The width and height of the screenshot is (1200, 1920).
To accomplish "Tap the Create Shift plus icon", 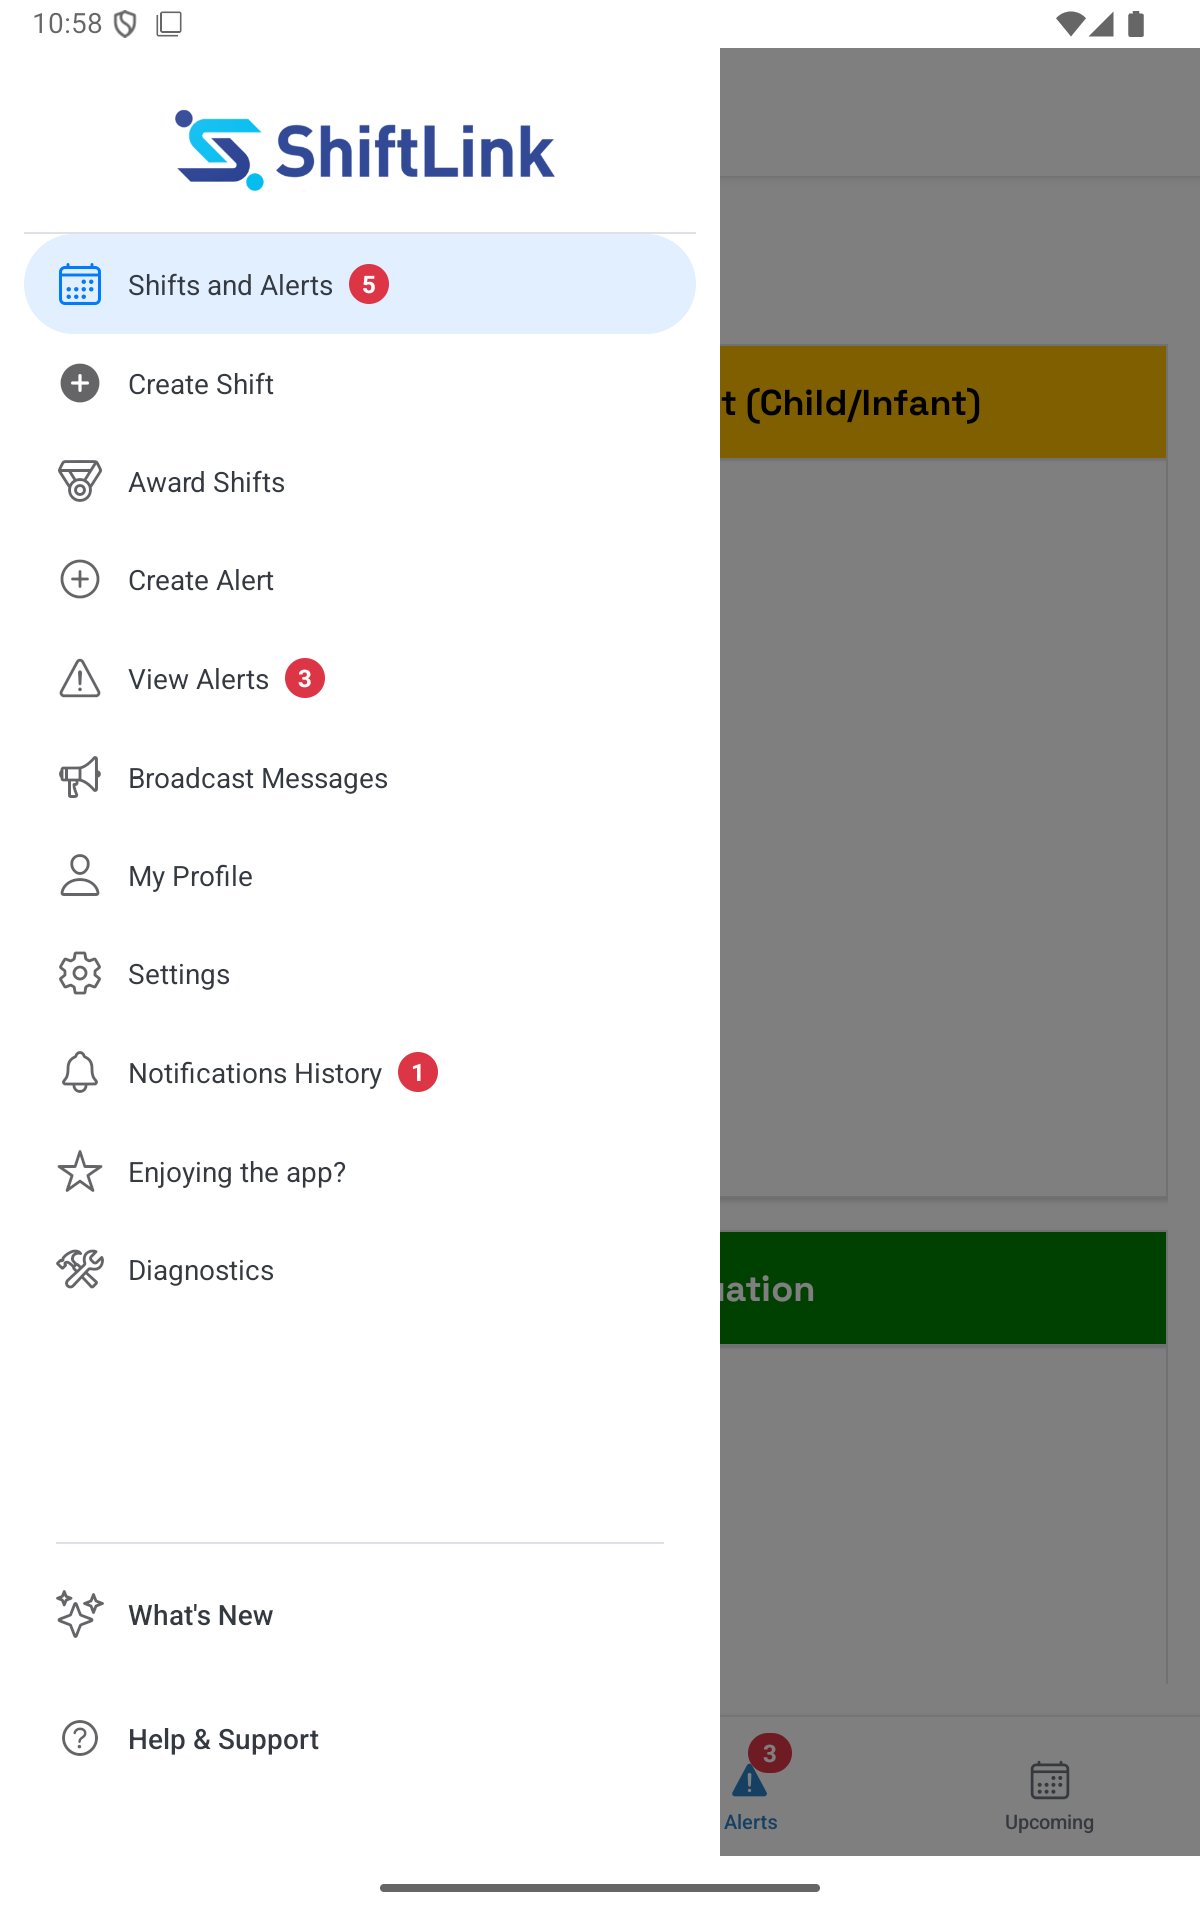I will pos(80,384).
